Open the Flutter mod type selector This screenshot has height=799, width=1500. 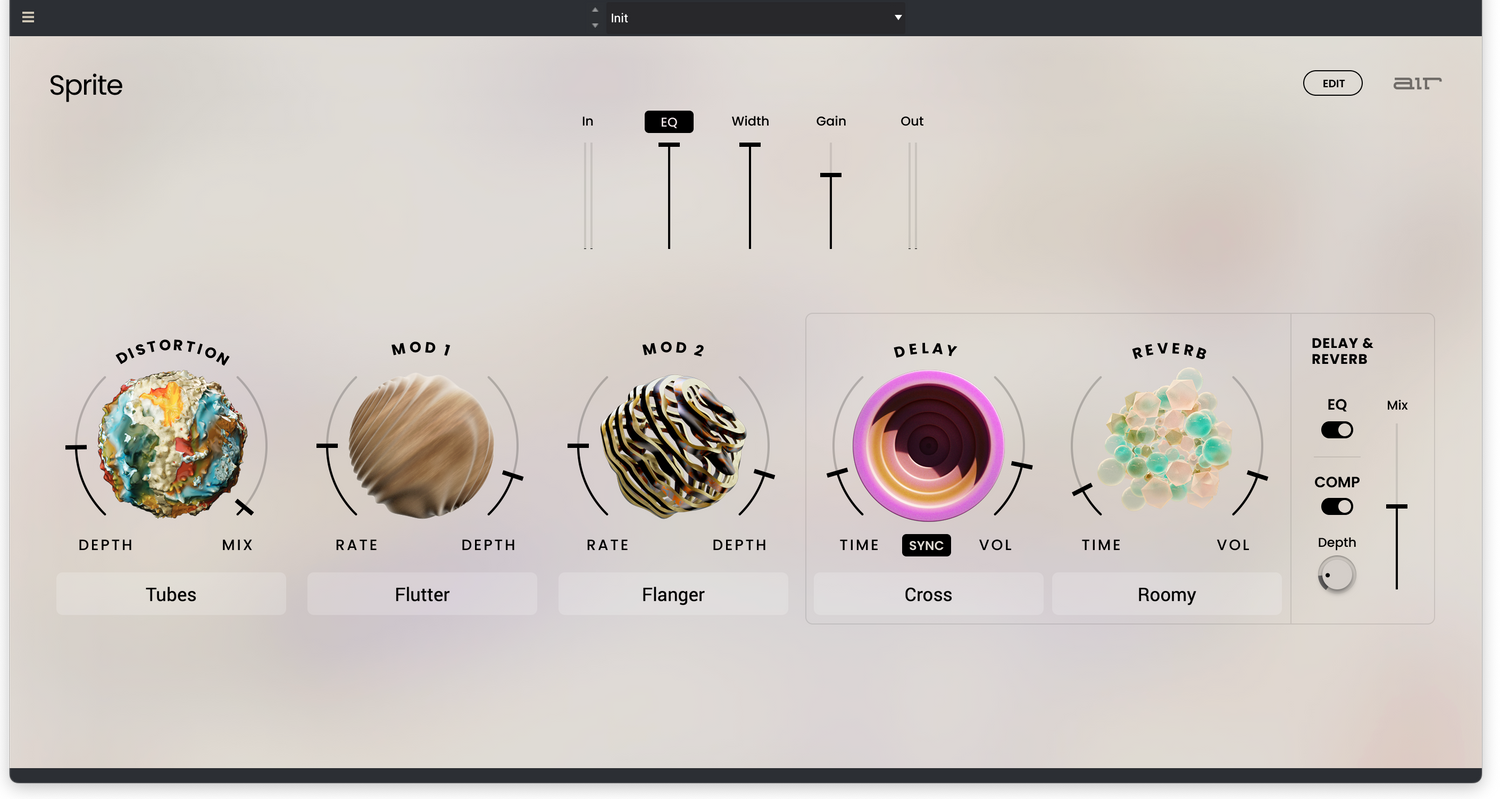coord(422,594)
